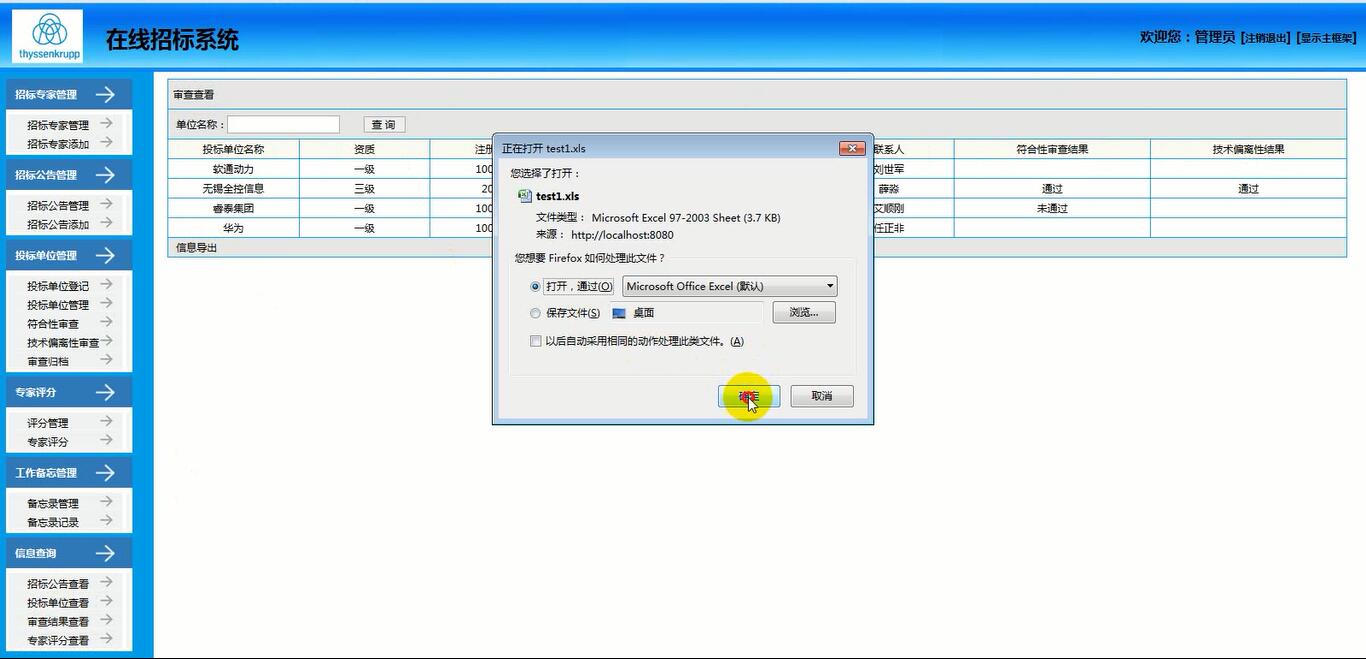The height and width of the screenshot is (659, 1366).
Task: Click the arrow icon on 专家评分 header
Action: coord(105,392)
